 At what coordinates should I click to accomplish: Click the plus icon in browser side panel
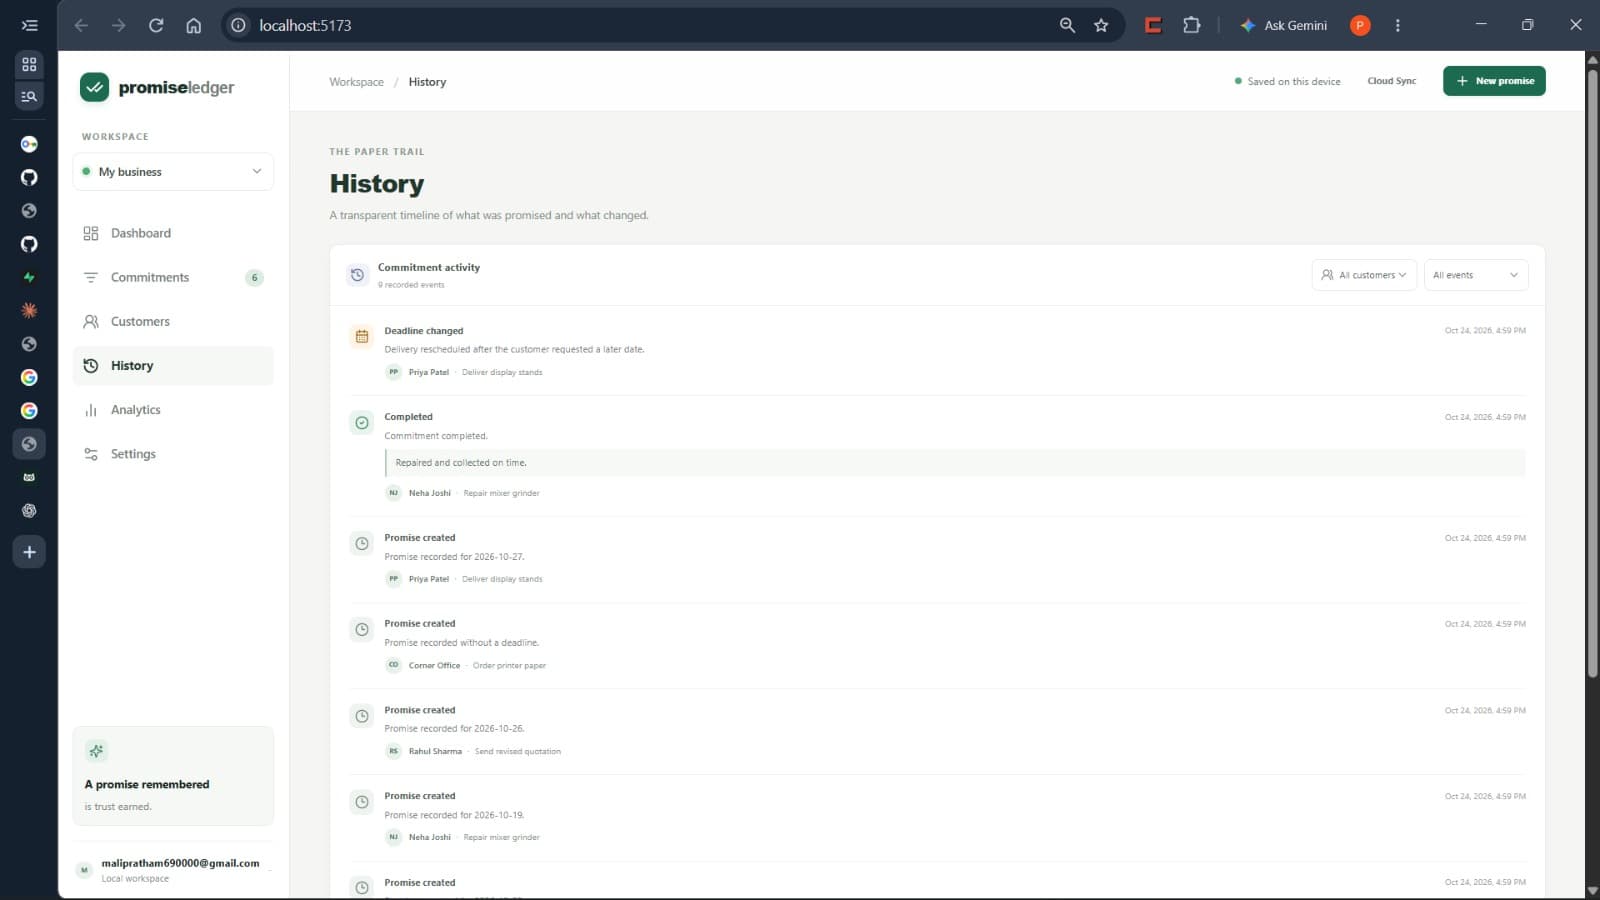click(29, 552)
